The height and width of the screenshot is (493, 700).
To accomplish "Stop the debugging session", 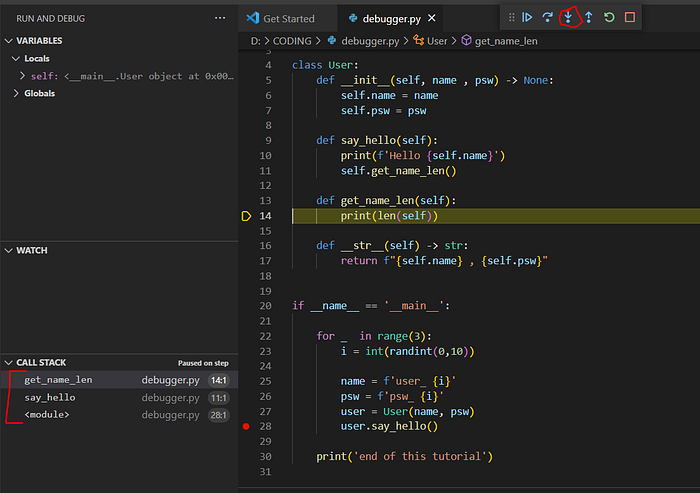I will point(630,17).
